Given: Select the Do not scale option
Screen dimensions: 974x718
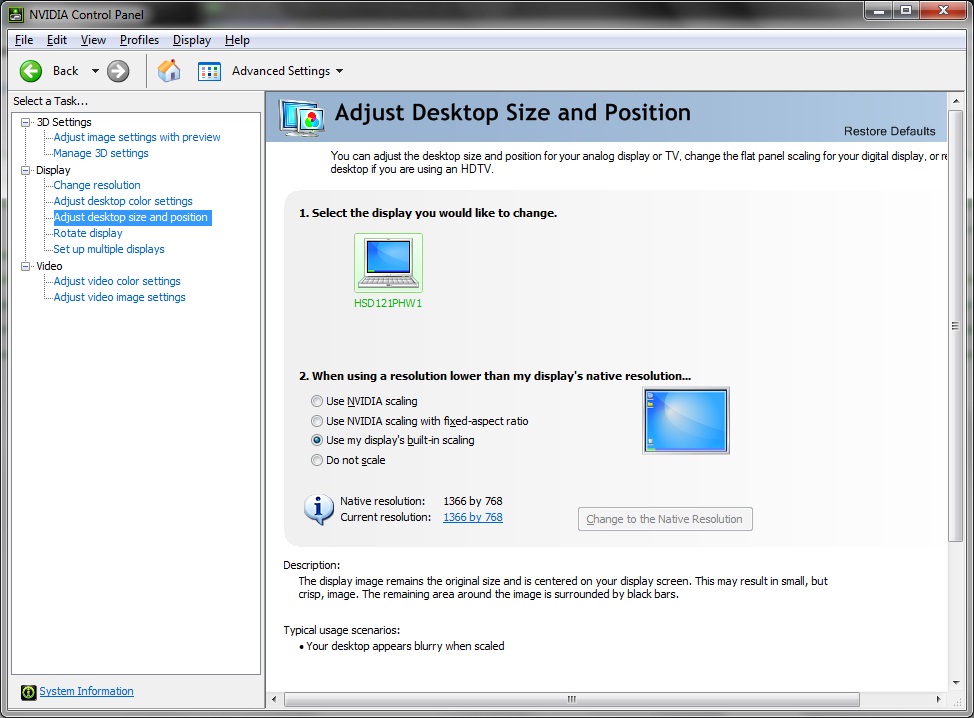Looking at the screenshot, I should (x=317, y=460).
